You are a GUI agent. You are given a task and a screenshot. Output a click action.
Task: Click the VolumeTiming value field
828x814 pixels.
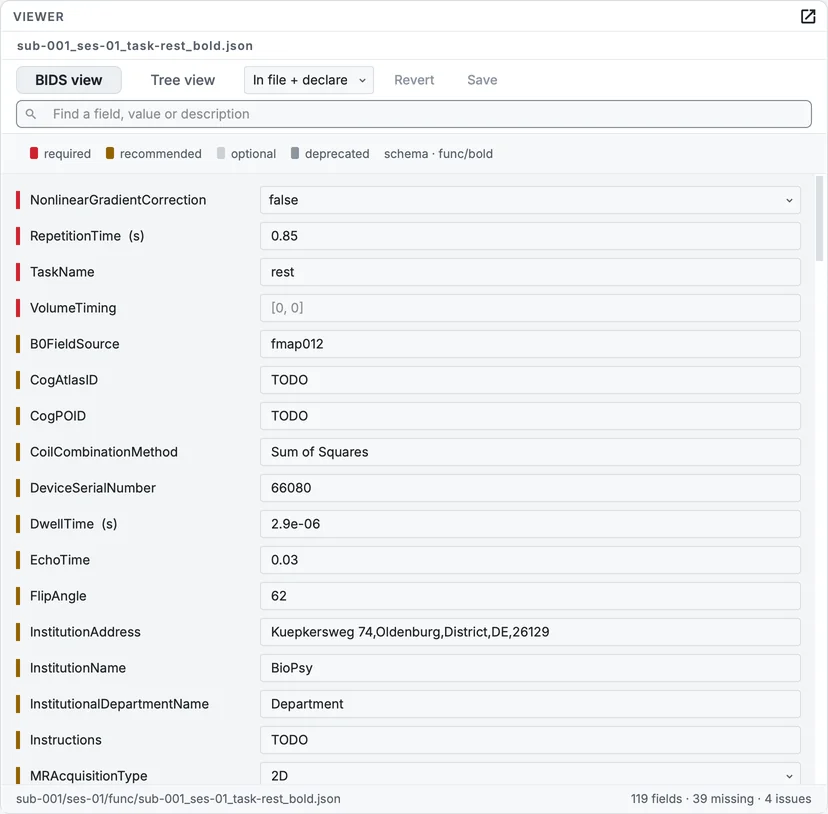530,308
